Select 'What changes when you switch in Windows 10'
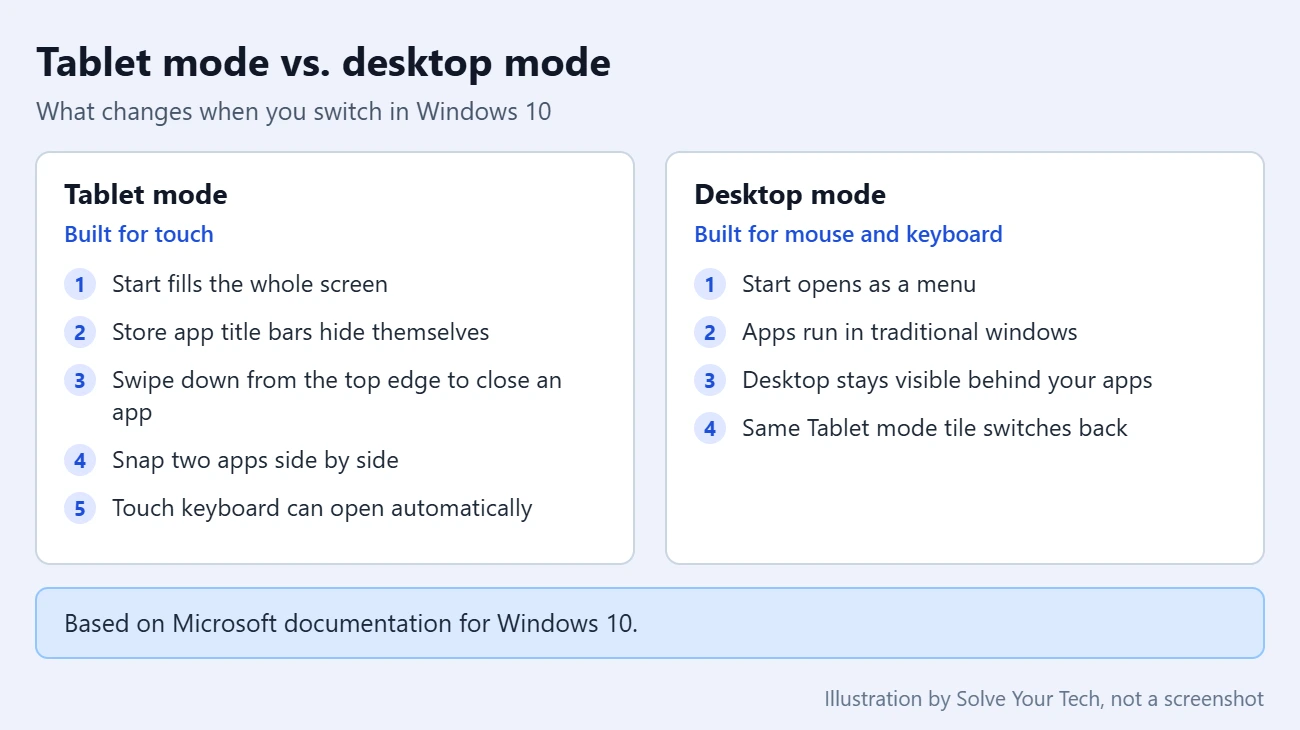The width and height of the screenshot is (1300, 730). click(x=294, y=111)
